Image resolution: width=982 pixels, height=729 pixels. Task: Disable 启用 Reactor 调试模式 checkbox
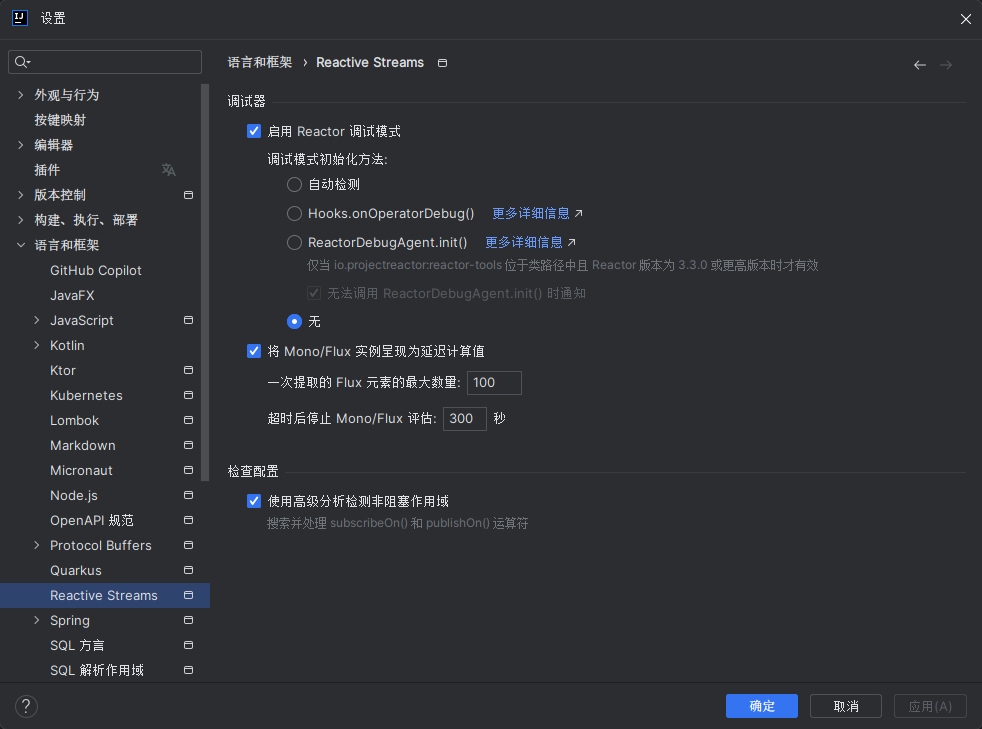click(254, 131)
